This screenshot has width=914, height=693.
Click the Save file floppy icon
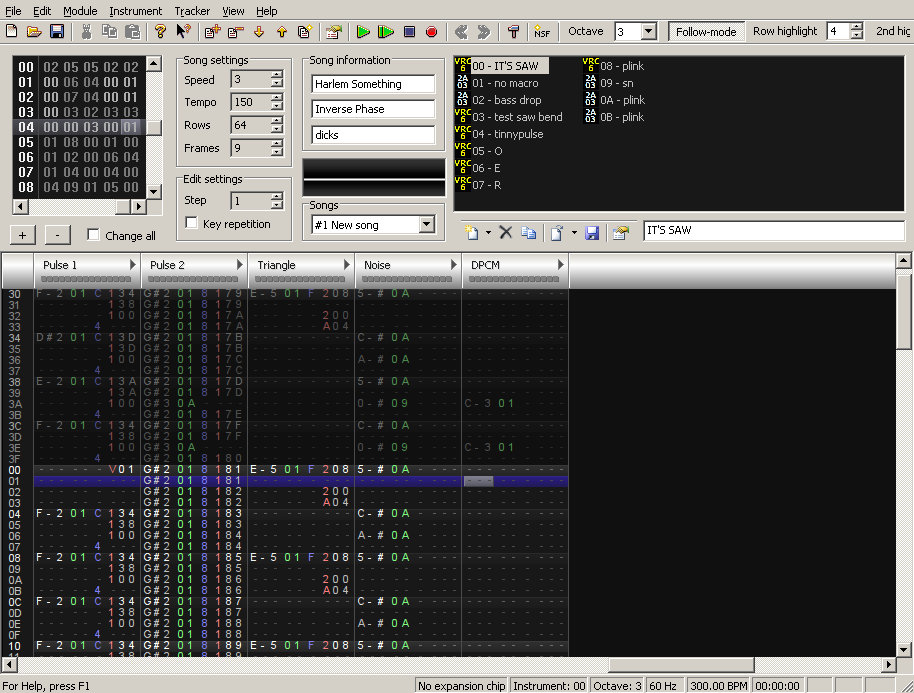tap(57, 32)
